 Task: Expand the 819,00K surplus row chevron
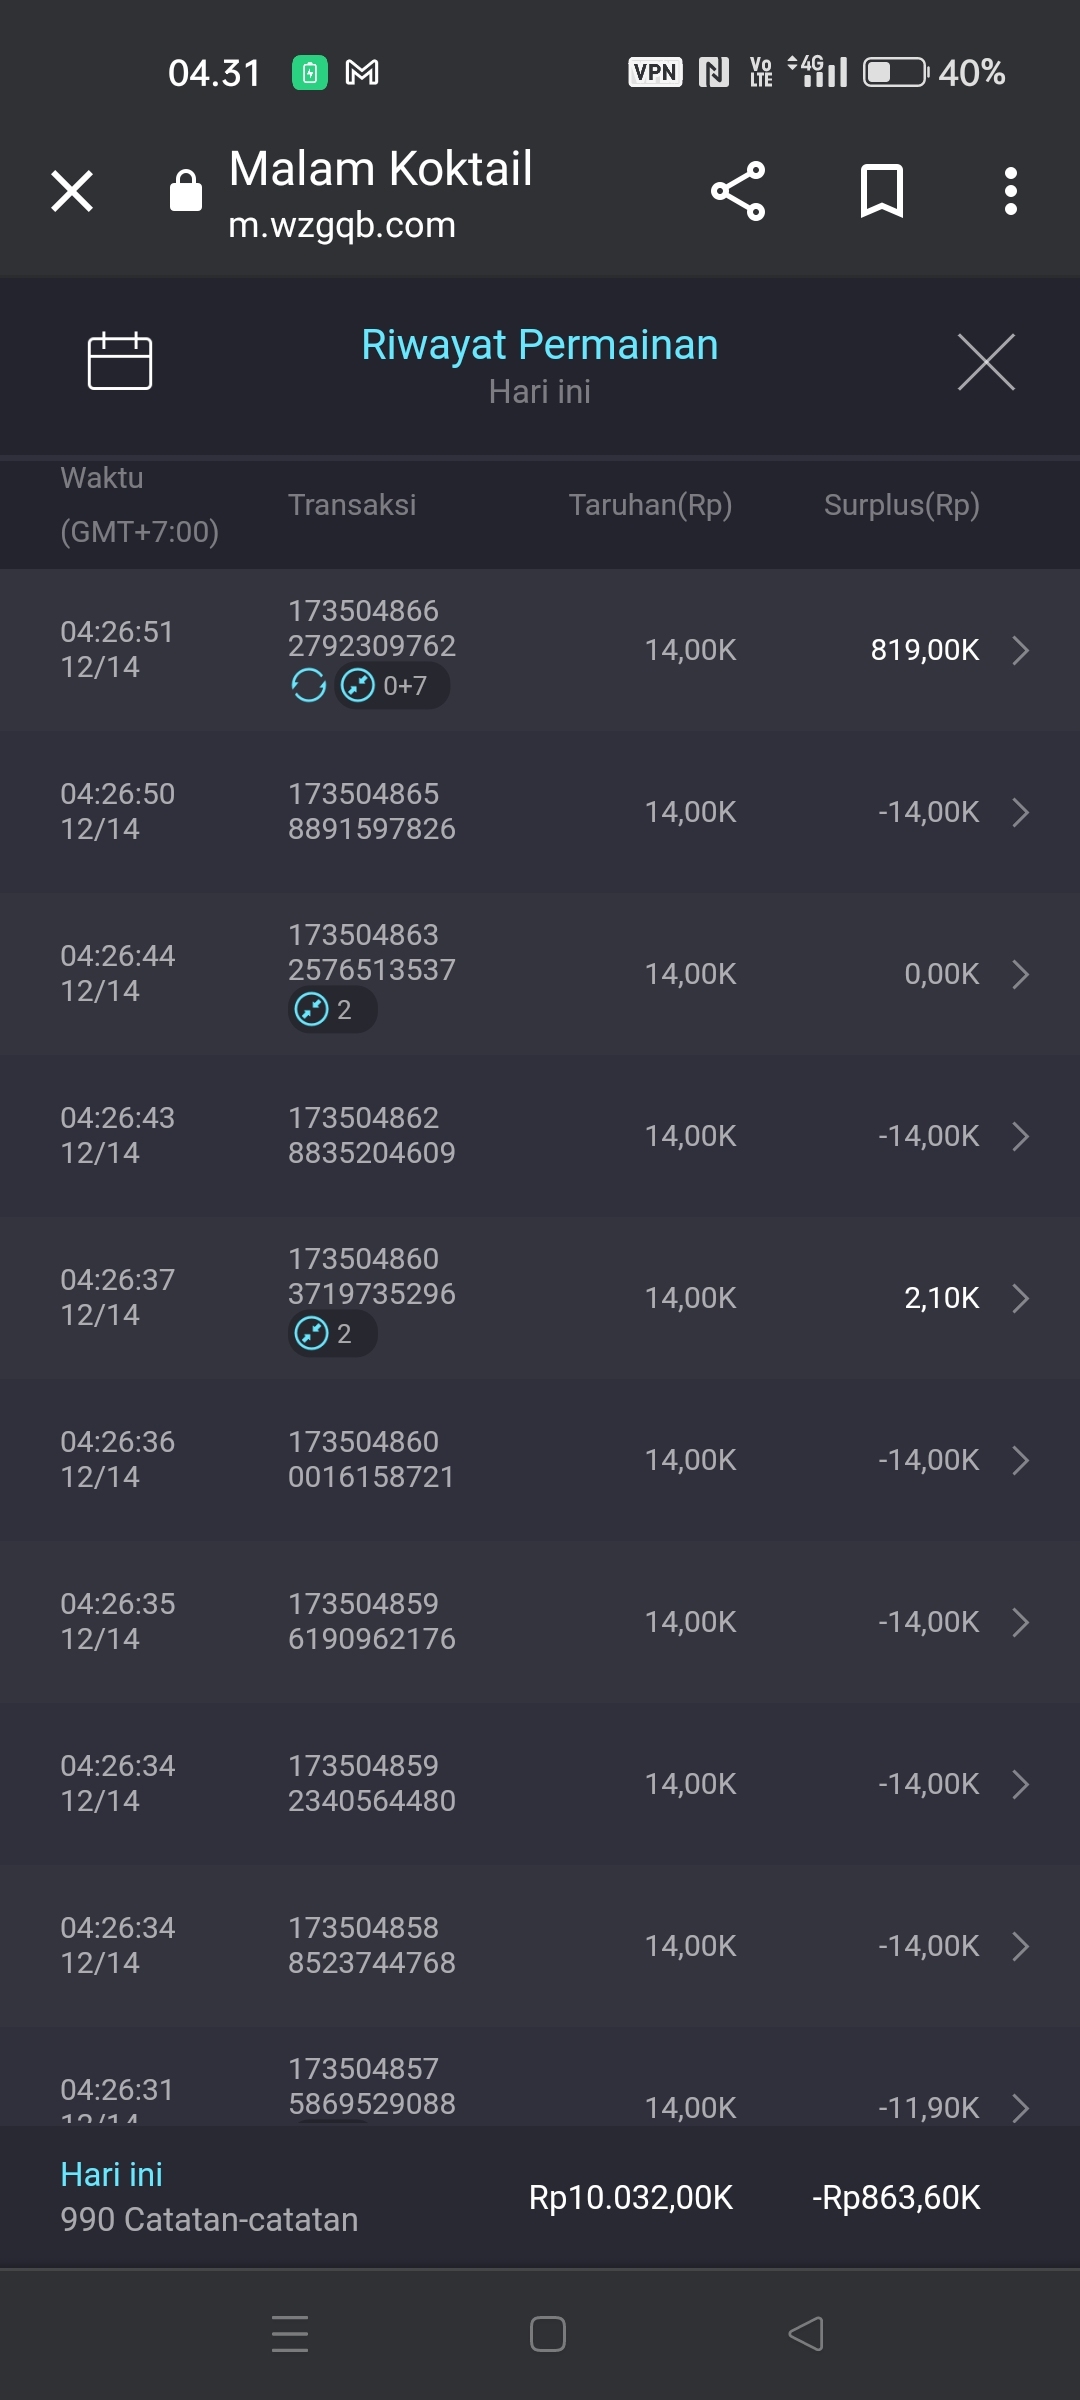[1020, 650]
